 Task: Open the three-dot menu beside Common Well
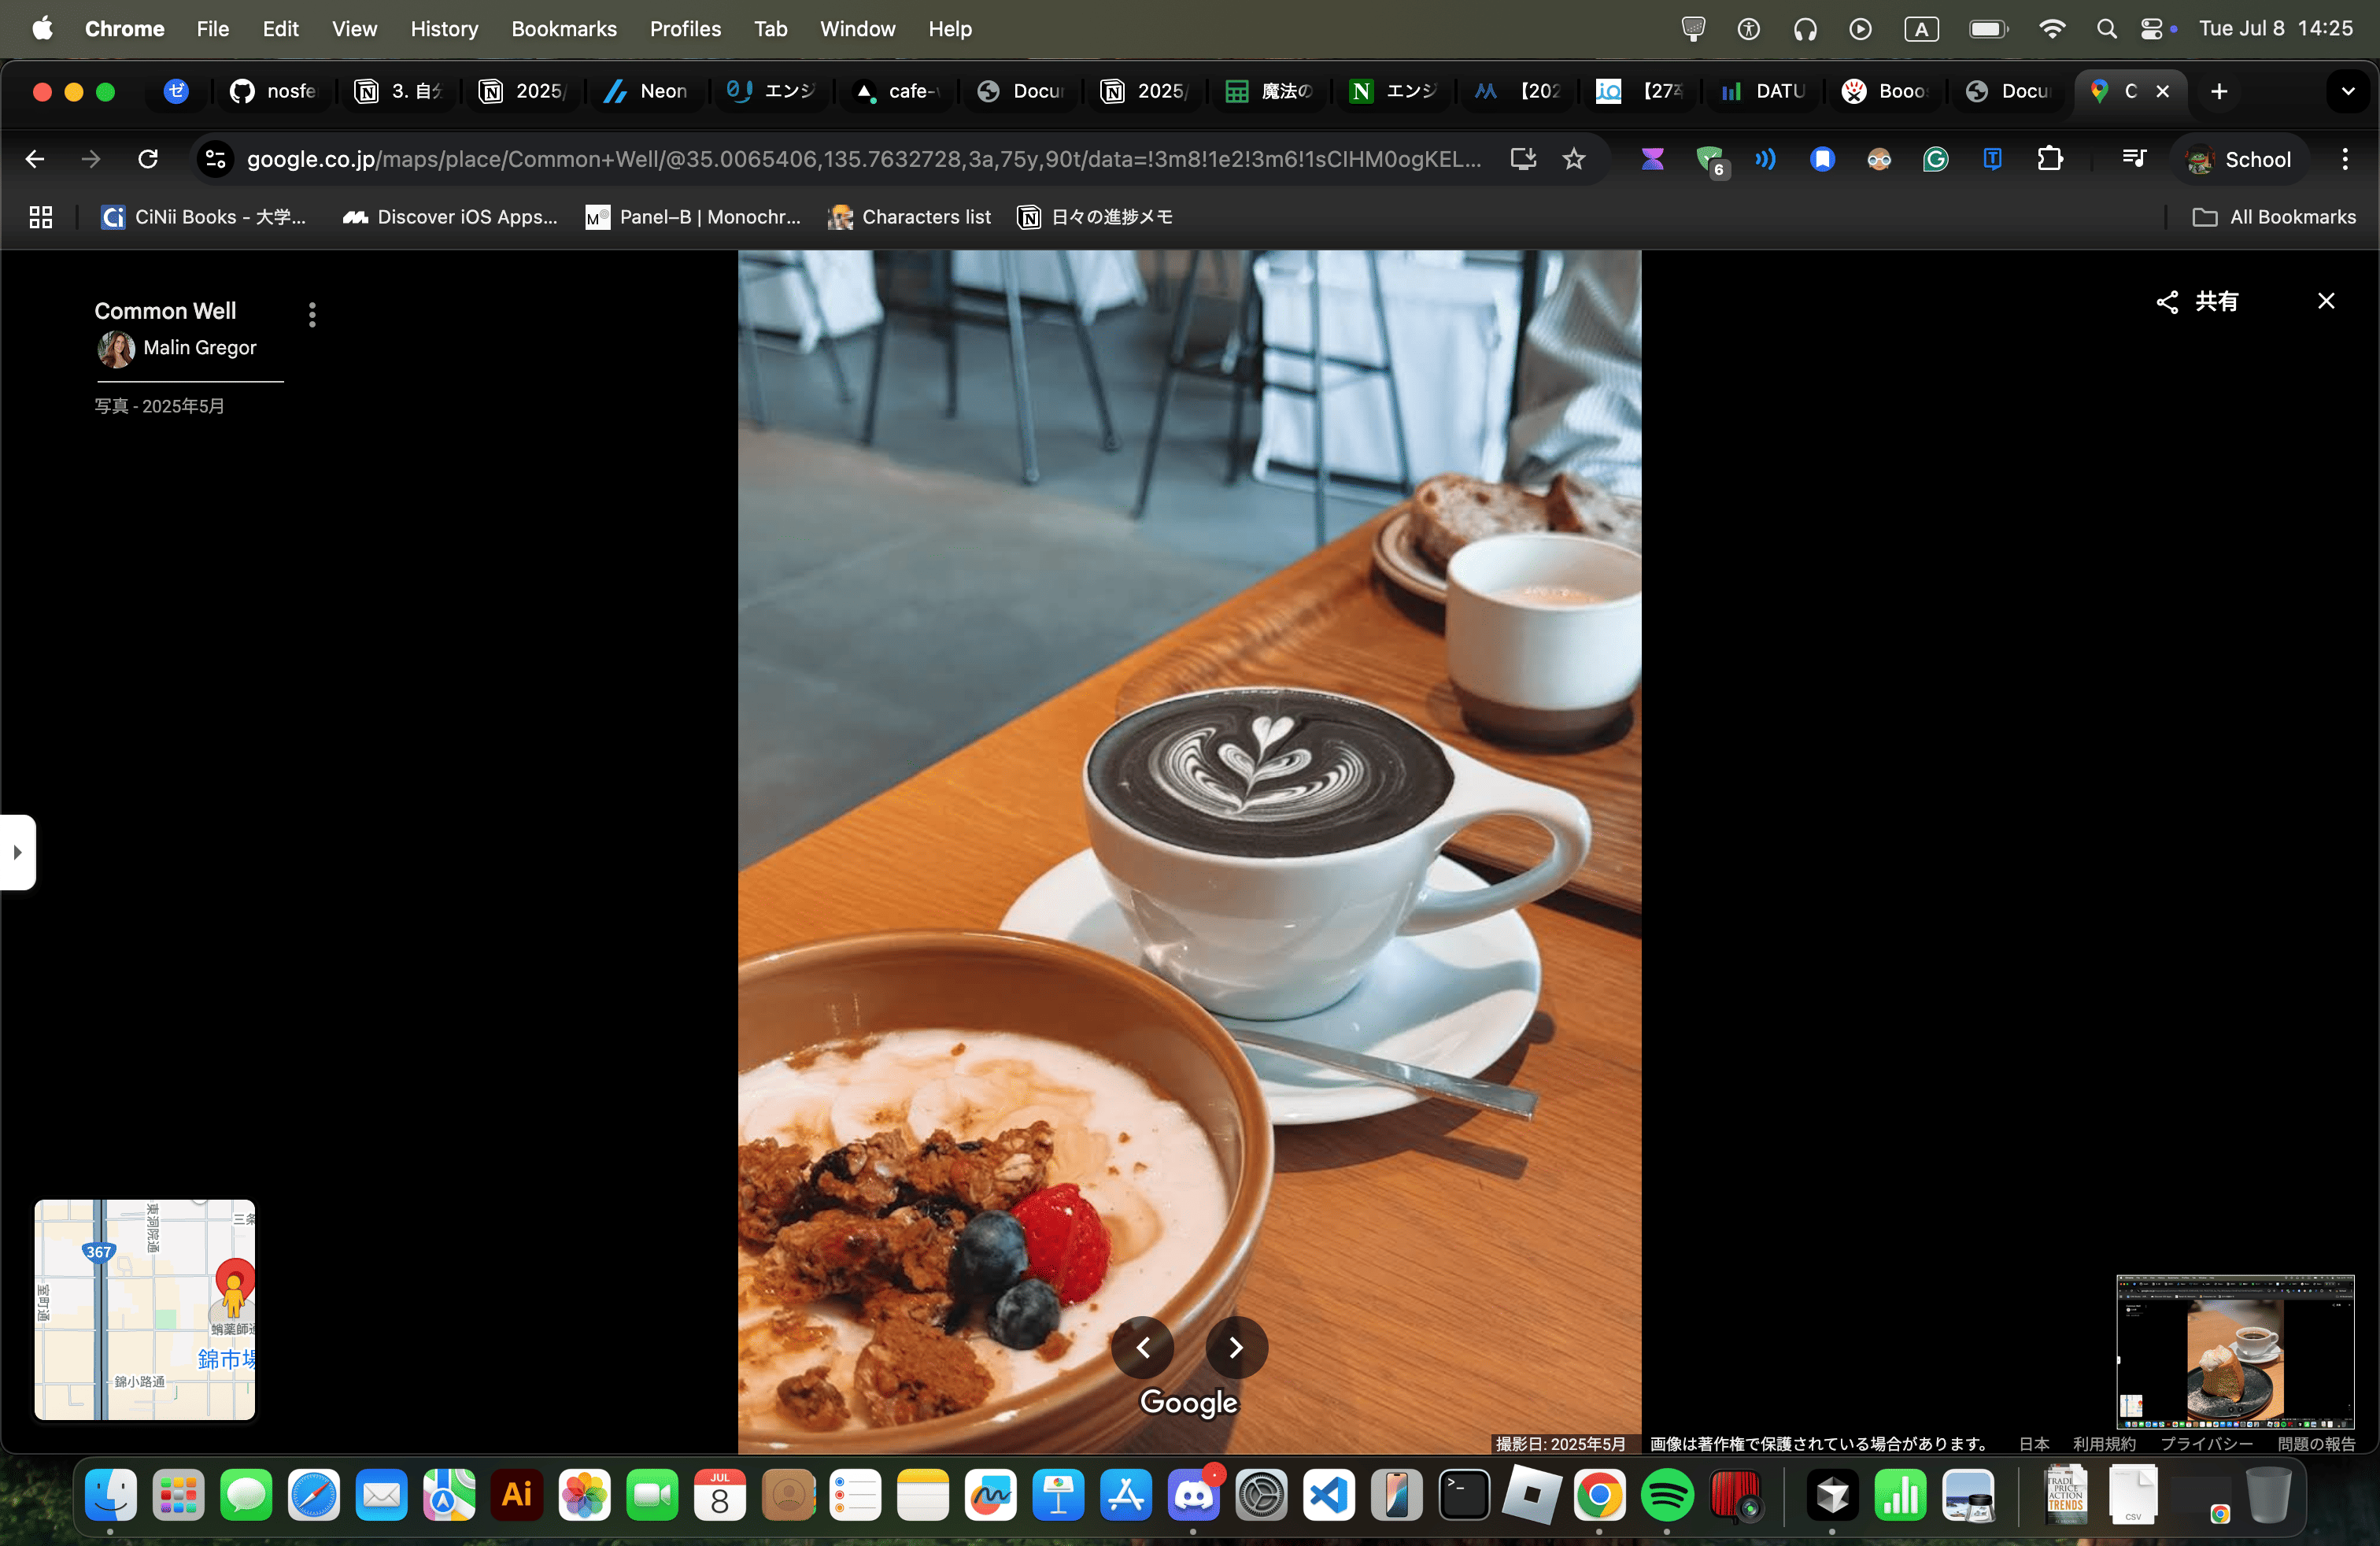(x=312, y=315)
